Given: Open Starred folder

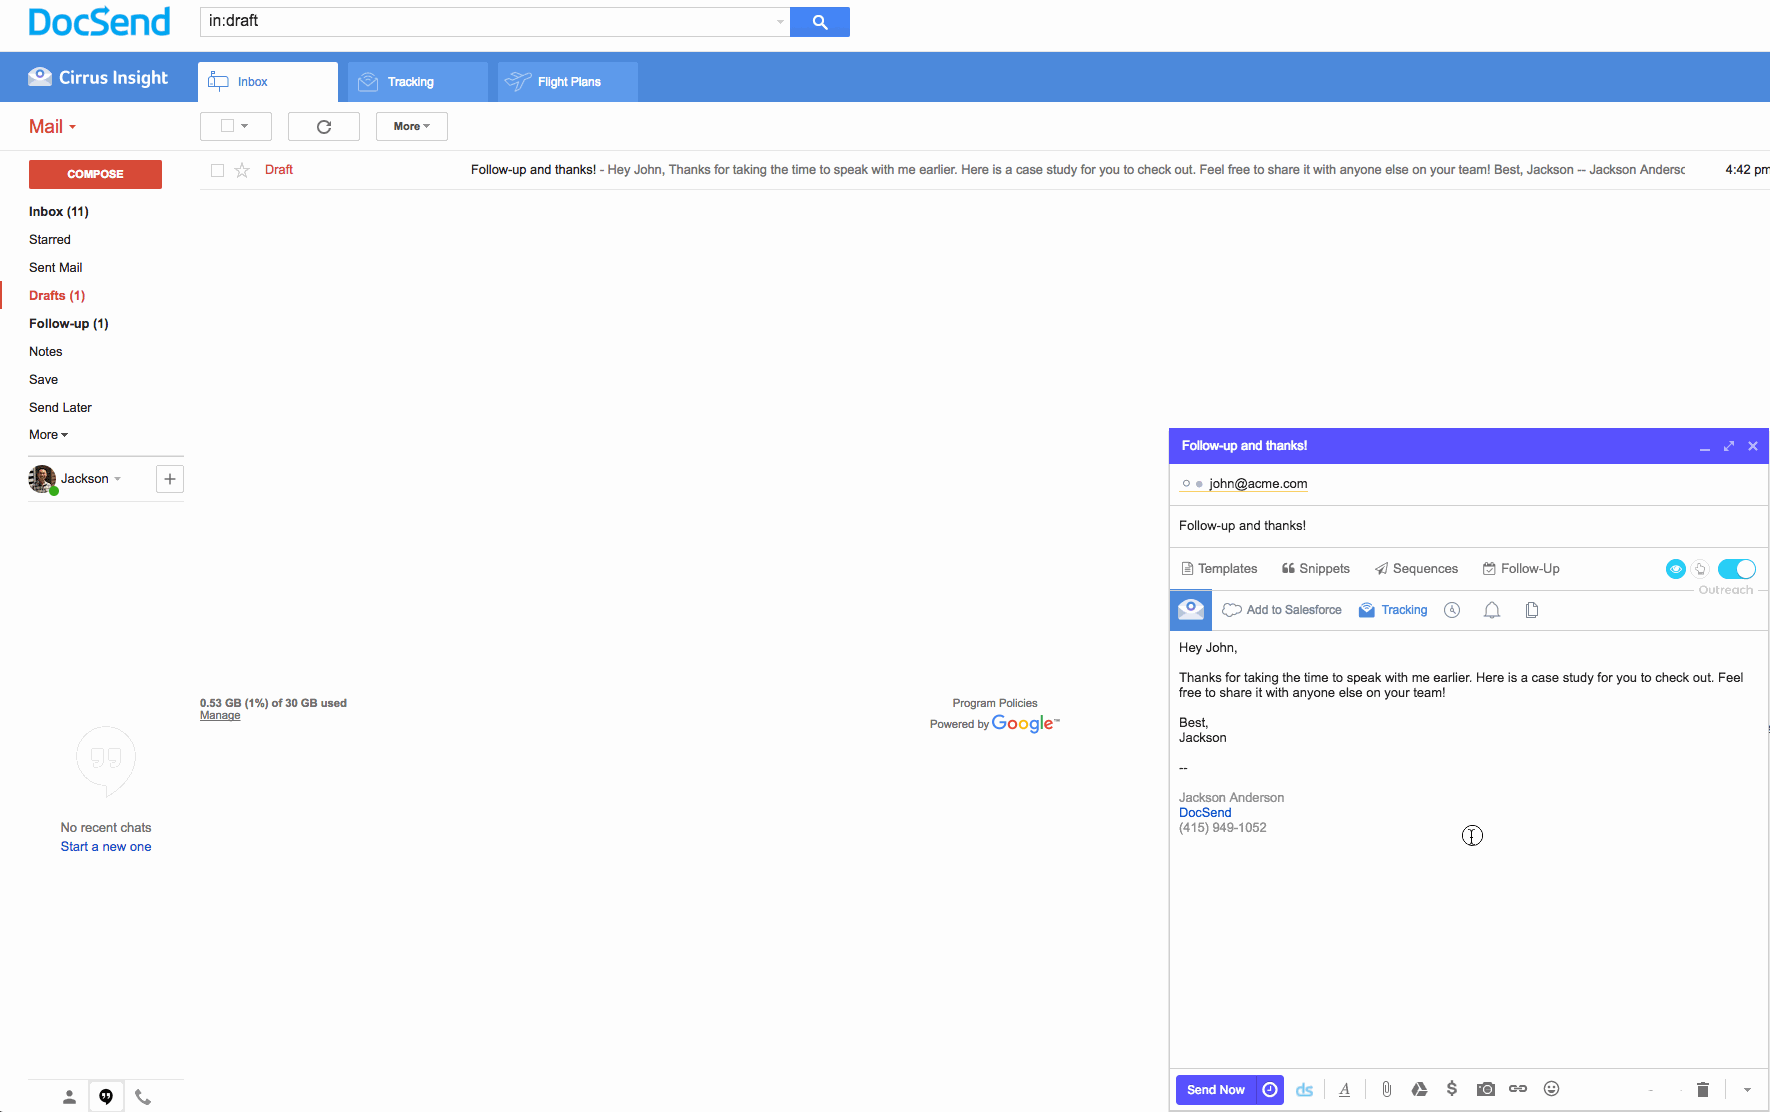Looking at the screenshot, I should pos(50,240).
